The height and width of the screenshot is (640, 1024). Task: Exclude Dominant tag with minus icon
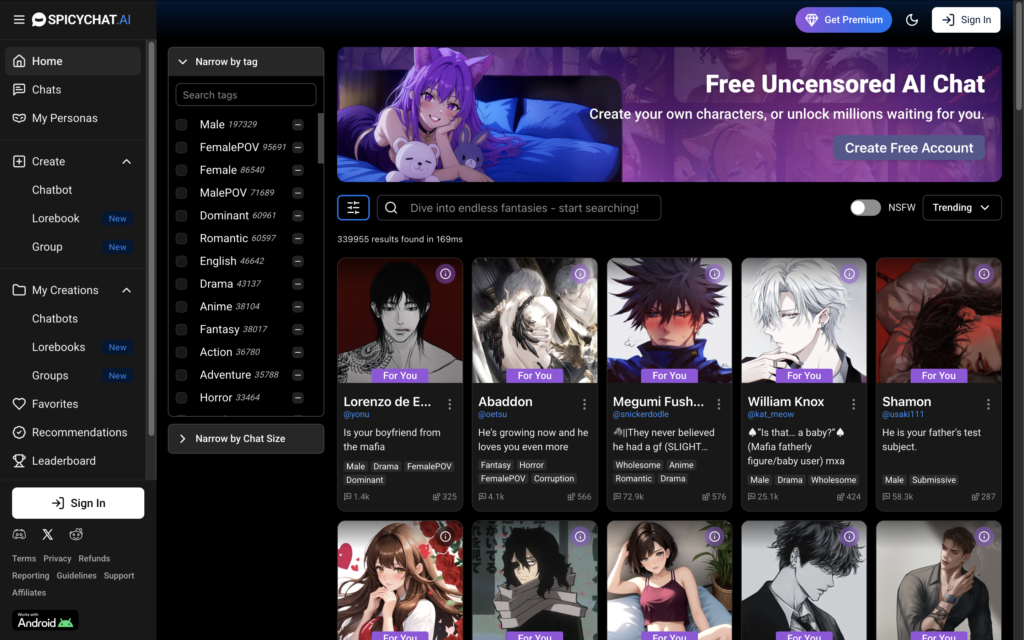click(298, 216)
